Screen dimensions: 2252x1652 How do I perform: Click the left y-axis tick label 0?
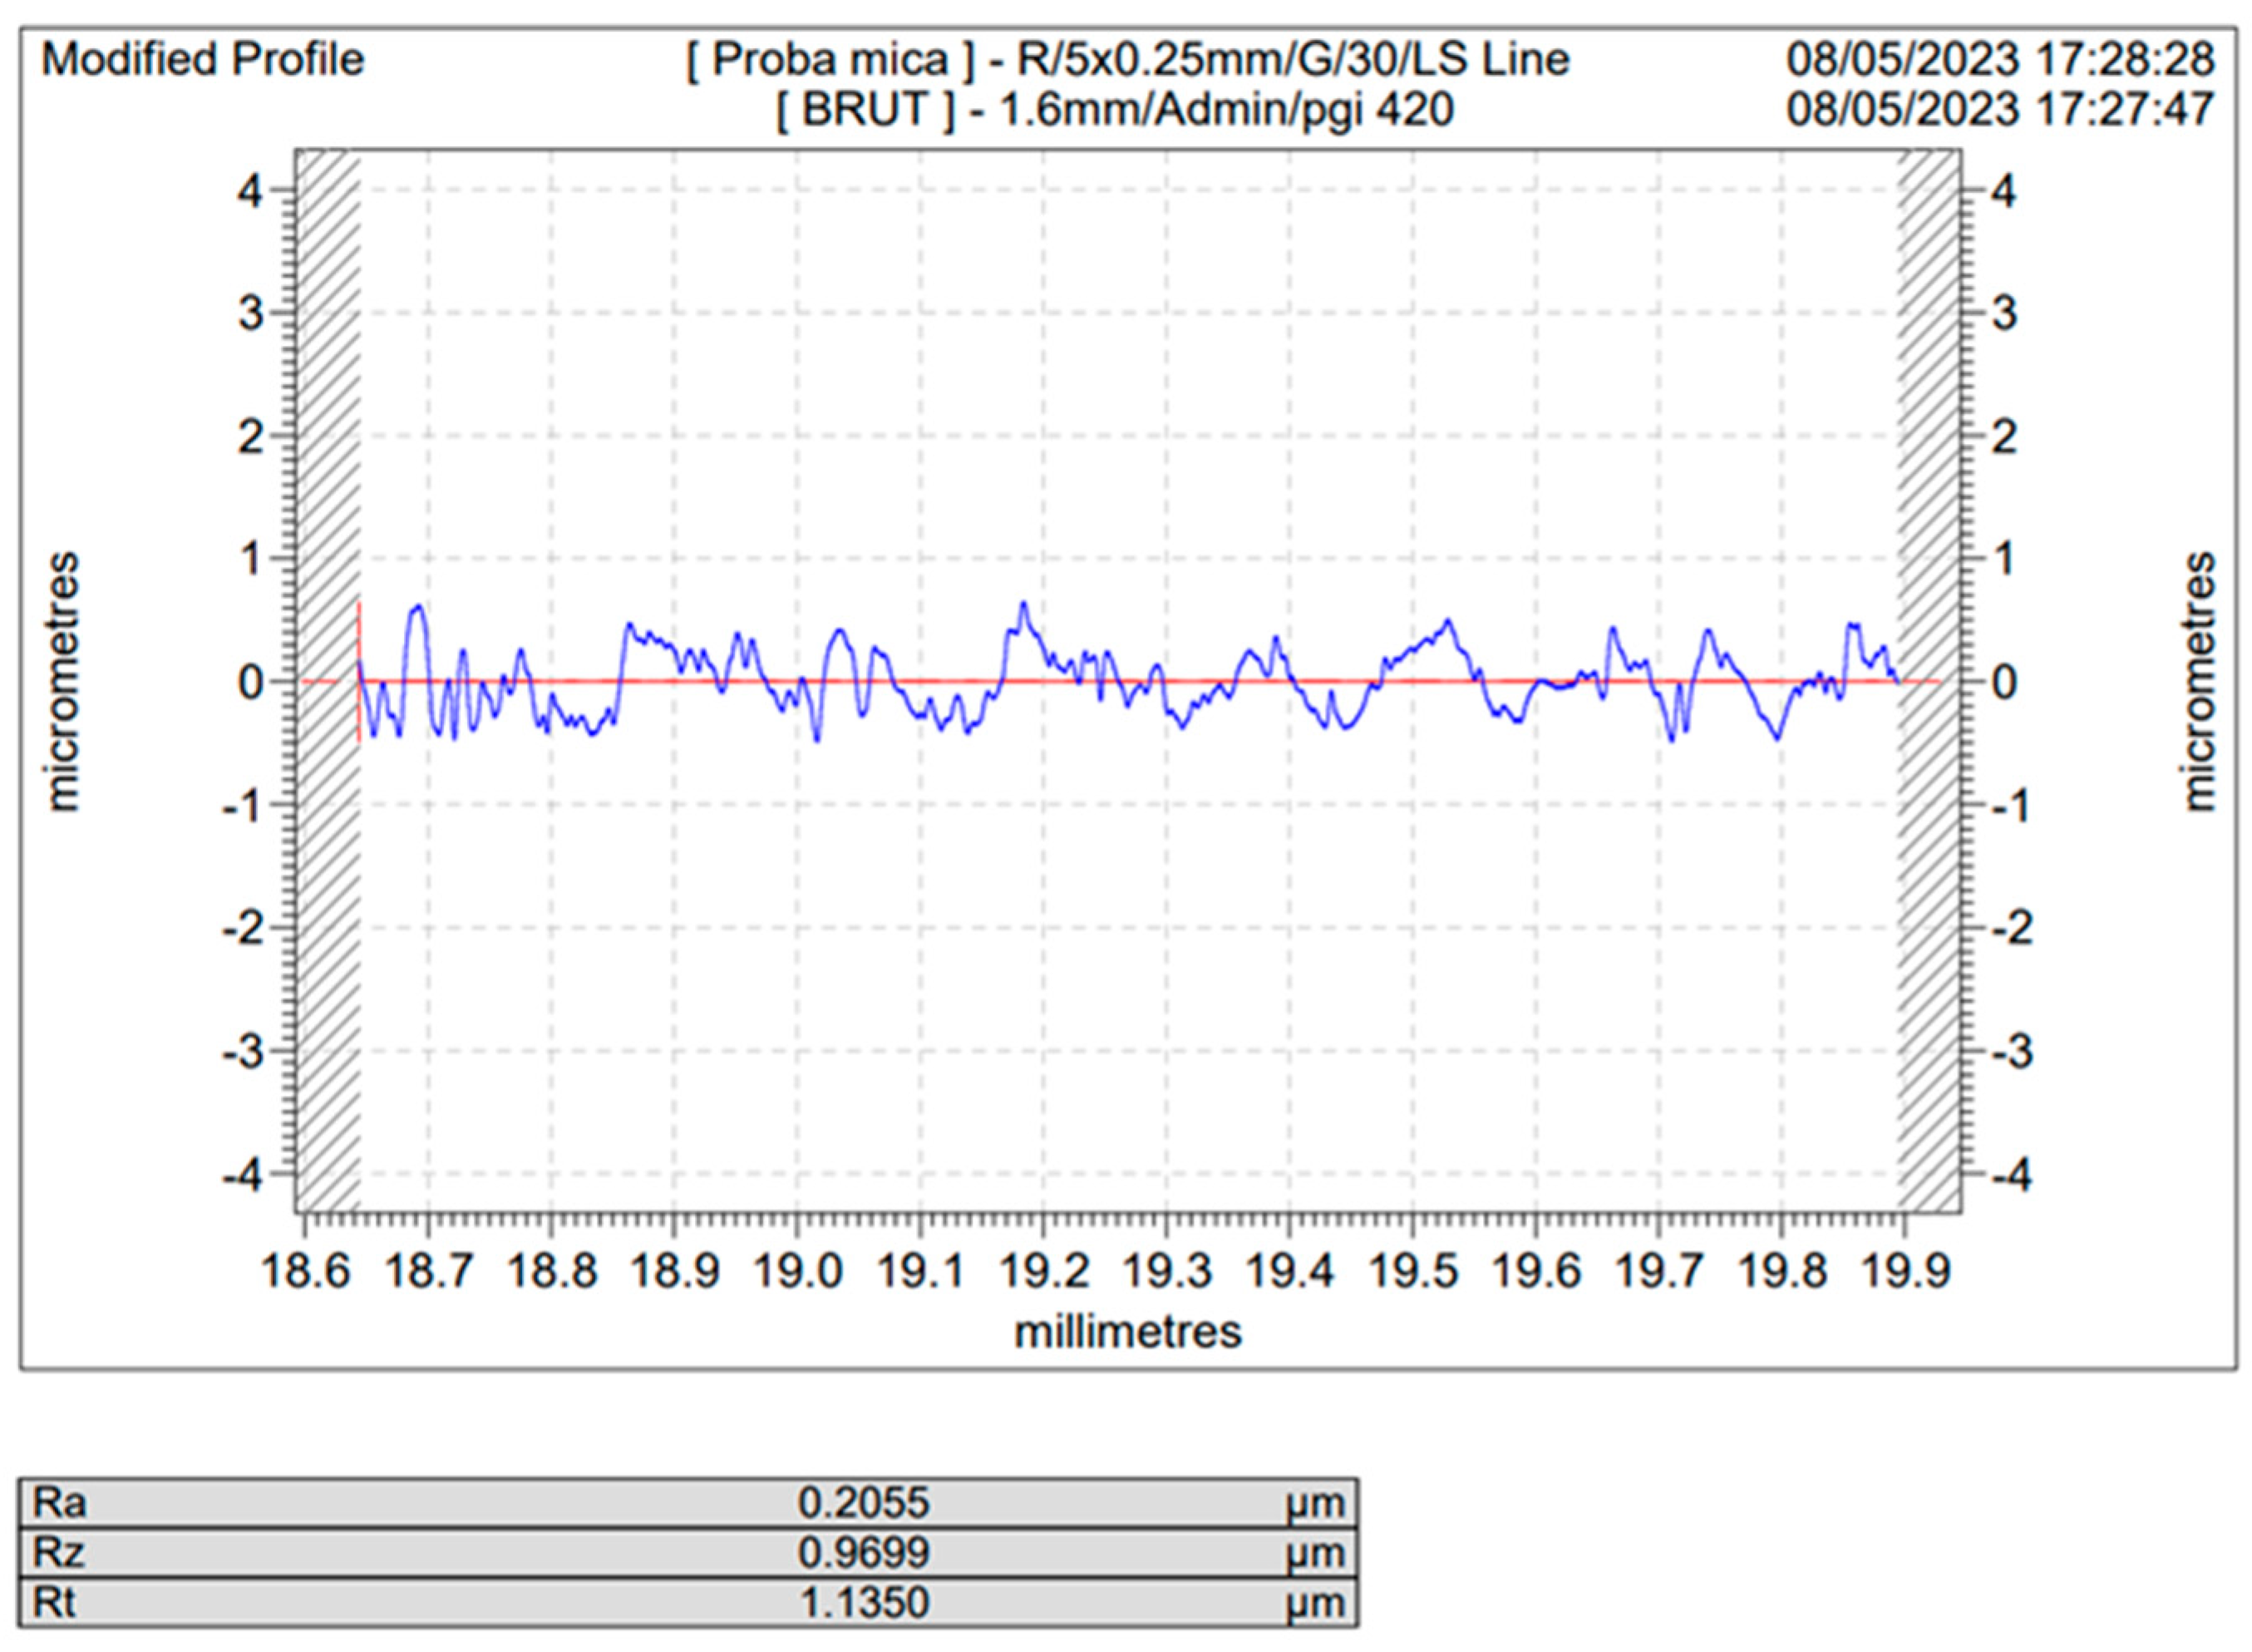pos(250,683)
